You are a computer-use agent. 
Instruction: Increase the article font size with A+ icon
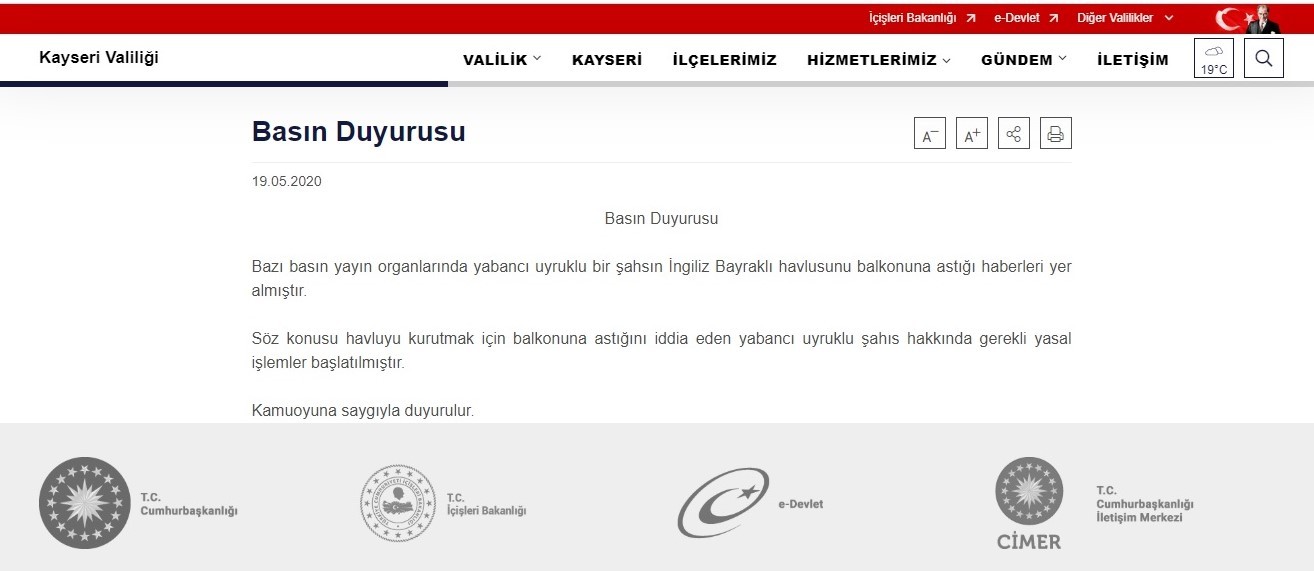[972, 133]
